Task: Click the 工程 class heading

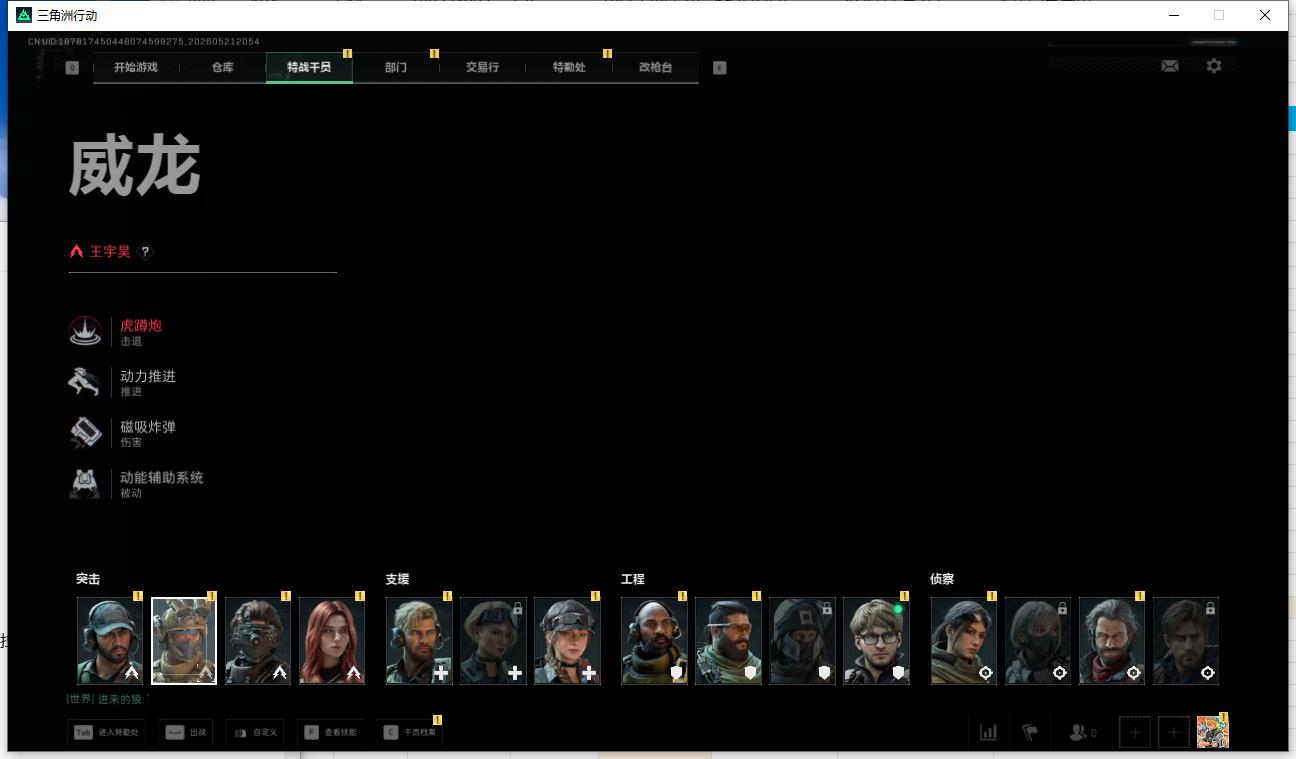Action: 633,579
